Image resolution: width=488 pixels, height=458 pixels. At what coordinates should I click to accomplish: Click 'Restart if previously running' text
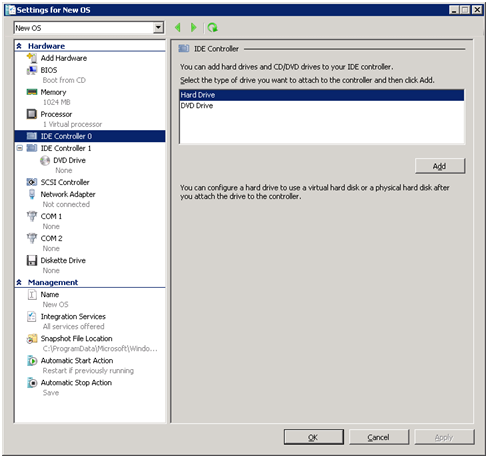88,370
